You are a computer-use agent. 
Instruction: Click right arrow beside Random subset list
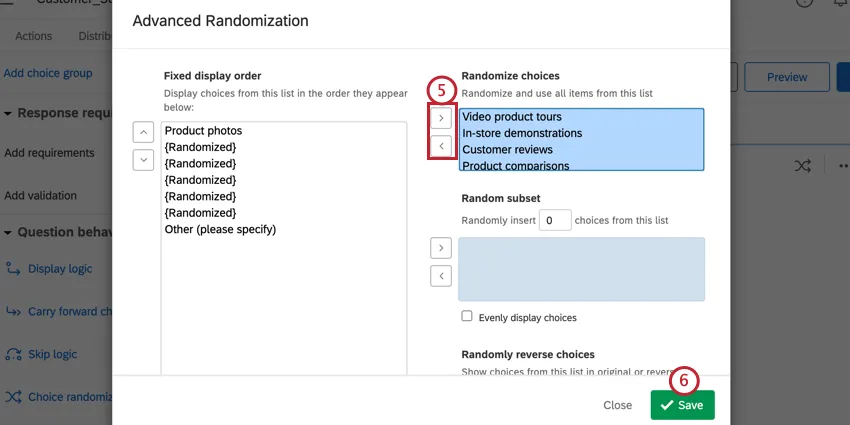(440, 247)
